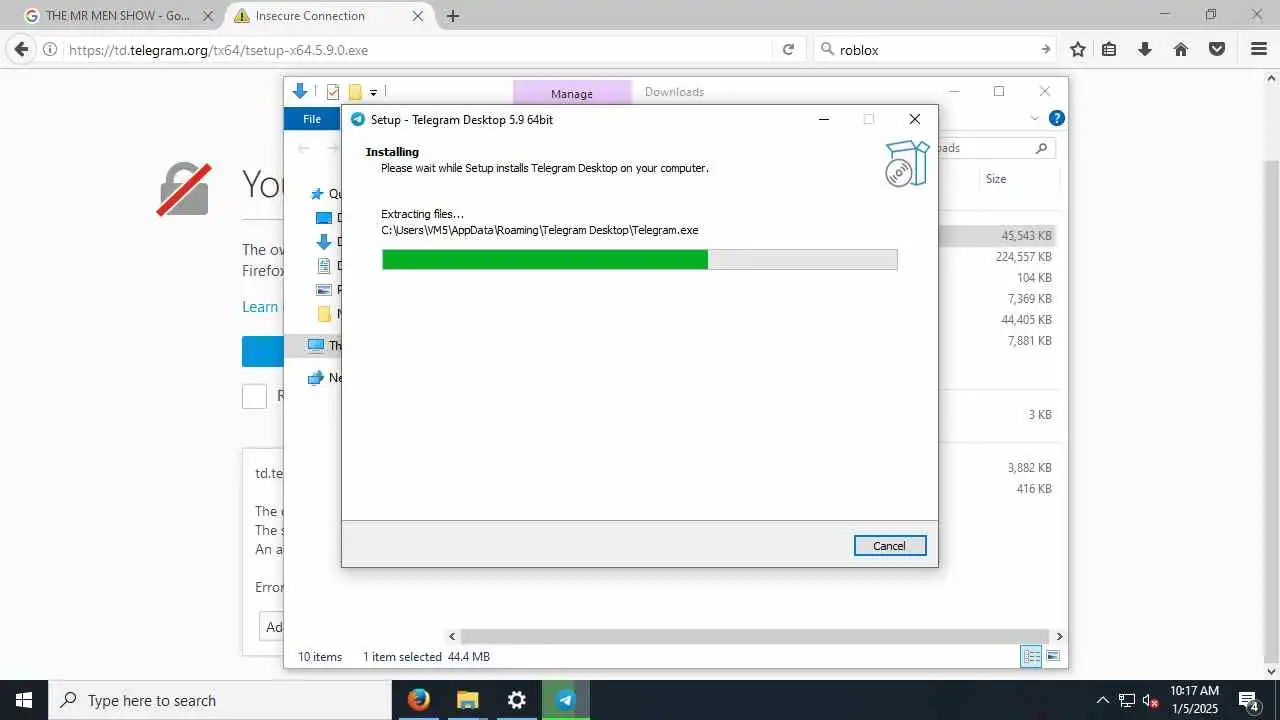This screenshot has width=1280, height=720.
Task: Click Explorer search magnifier icon
Action: 1041,148
